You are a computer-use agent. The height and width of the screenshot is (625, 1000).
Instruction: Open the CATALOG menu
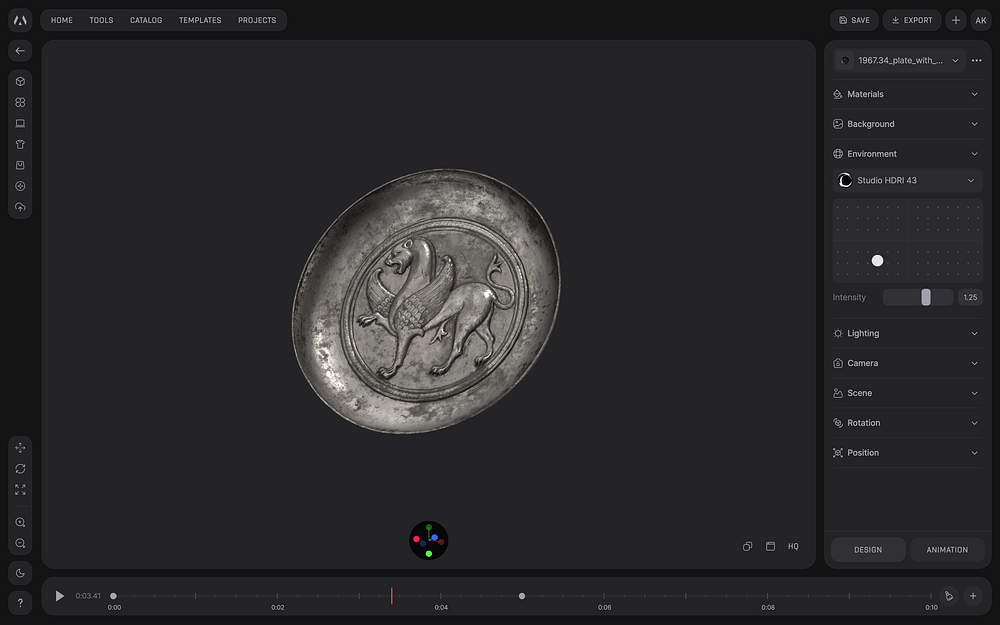146,20
